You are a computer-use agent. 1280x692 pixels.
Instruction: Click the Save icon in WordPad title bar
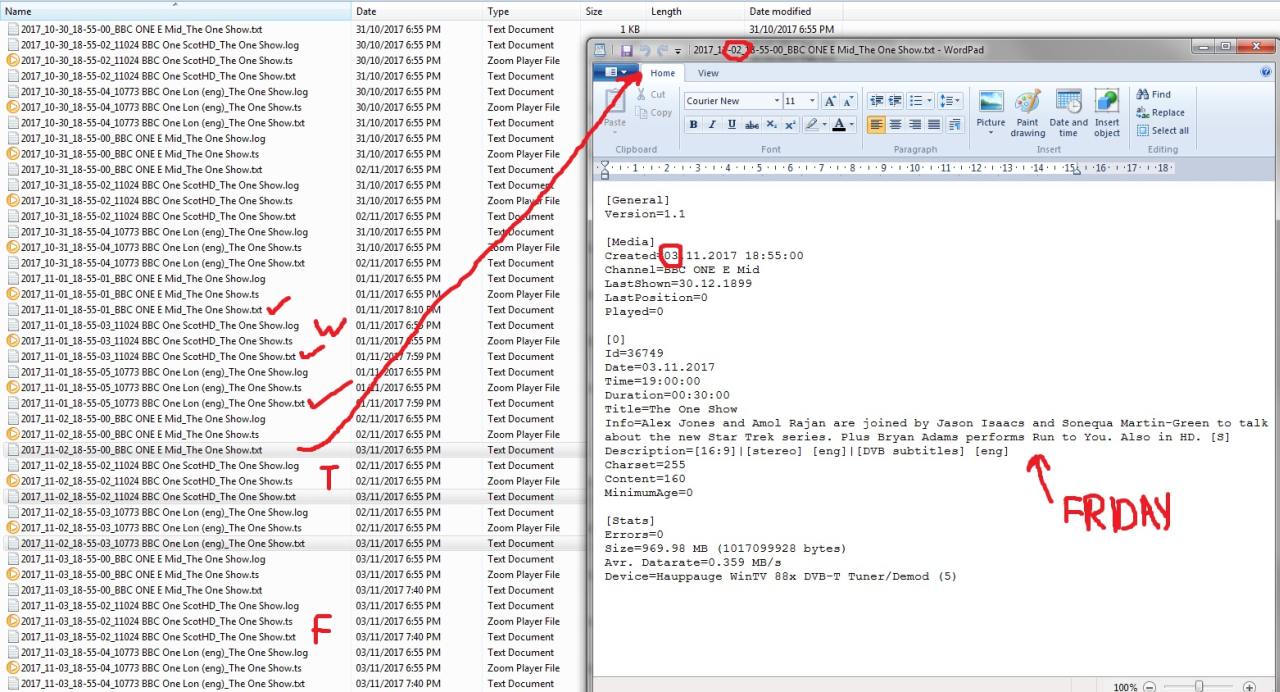[627, 50]
